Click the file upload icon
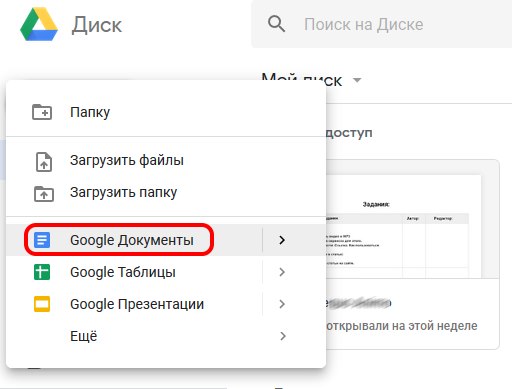 44,162
